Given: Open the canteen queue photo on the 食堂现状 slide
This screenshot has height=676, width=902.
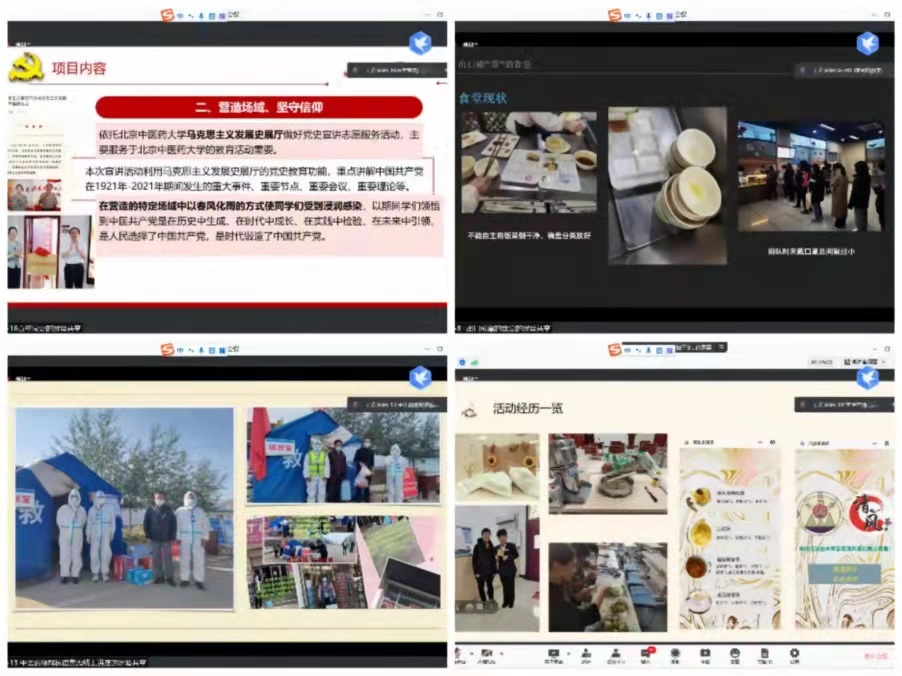Looking at the screenshot, I should pyautogui.click(x=810, y=176).
